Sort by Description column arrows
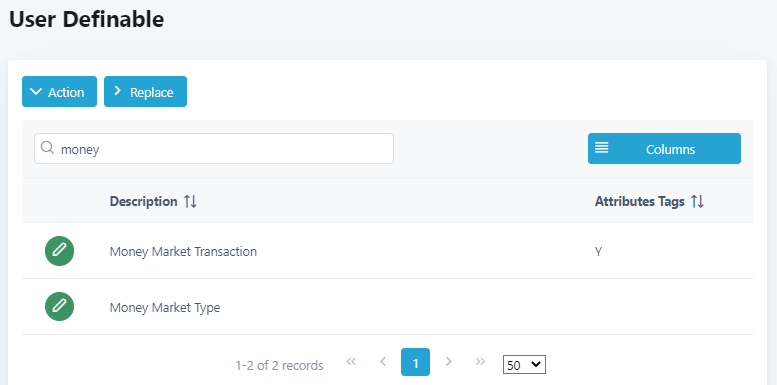777x385 pixels. click(190, 201)
